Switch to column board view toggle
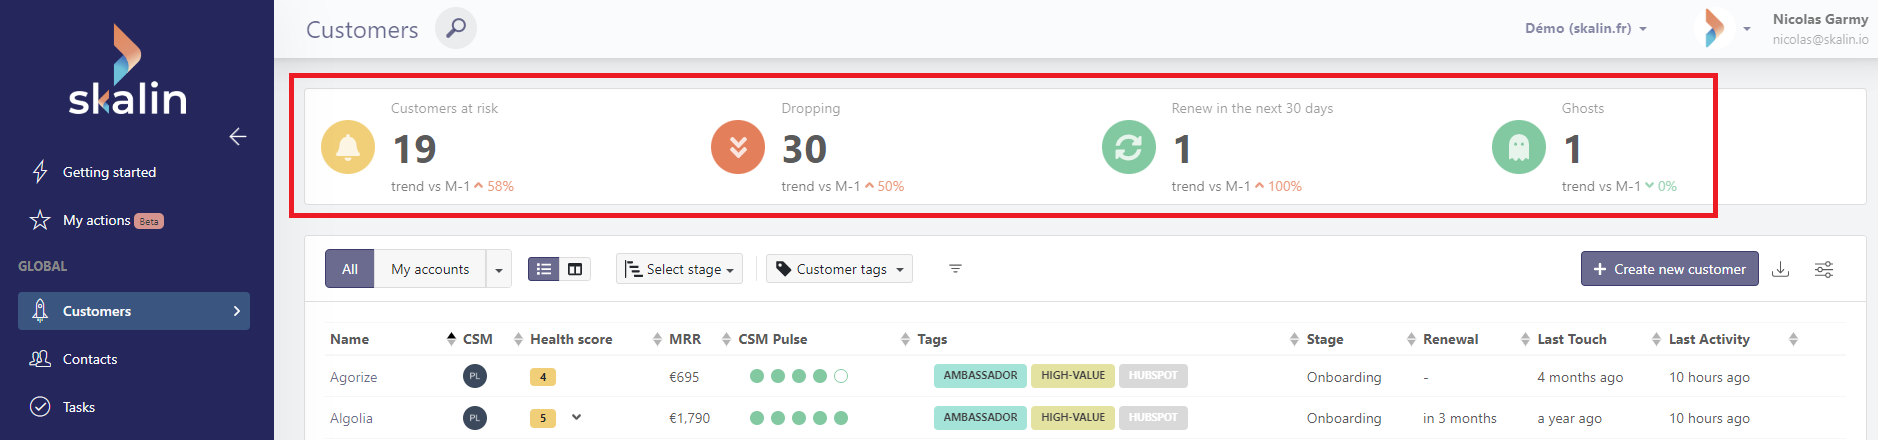The width and height of the screenshot is (1878, 440). point(575,269)
